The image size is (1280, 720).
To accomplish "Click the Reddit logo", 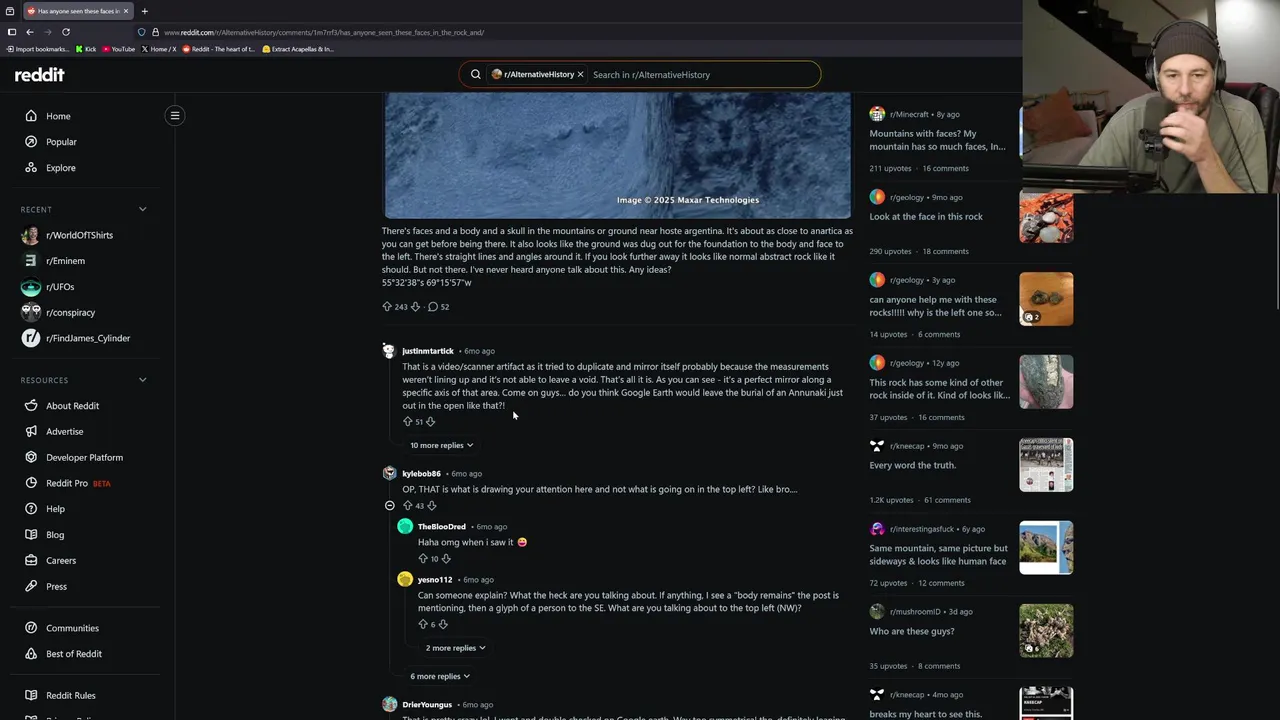I will 39,75.
